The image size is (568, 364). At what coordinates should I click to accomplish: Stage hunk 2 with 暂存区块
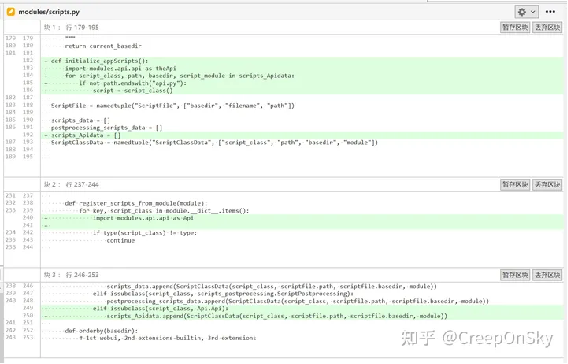[x=515, y=184]
